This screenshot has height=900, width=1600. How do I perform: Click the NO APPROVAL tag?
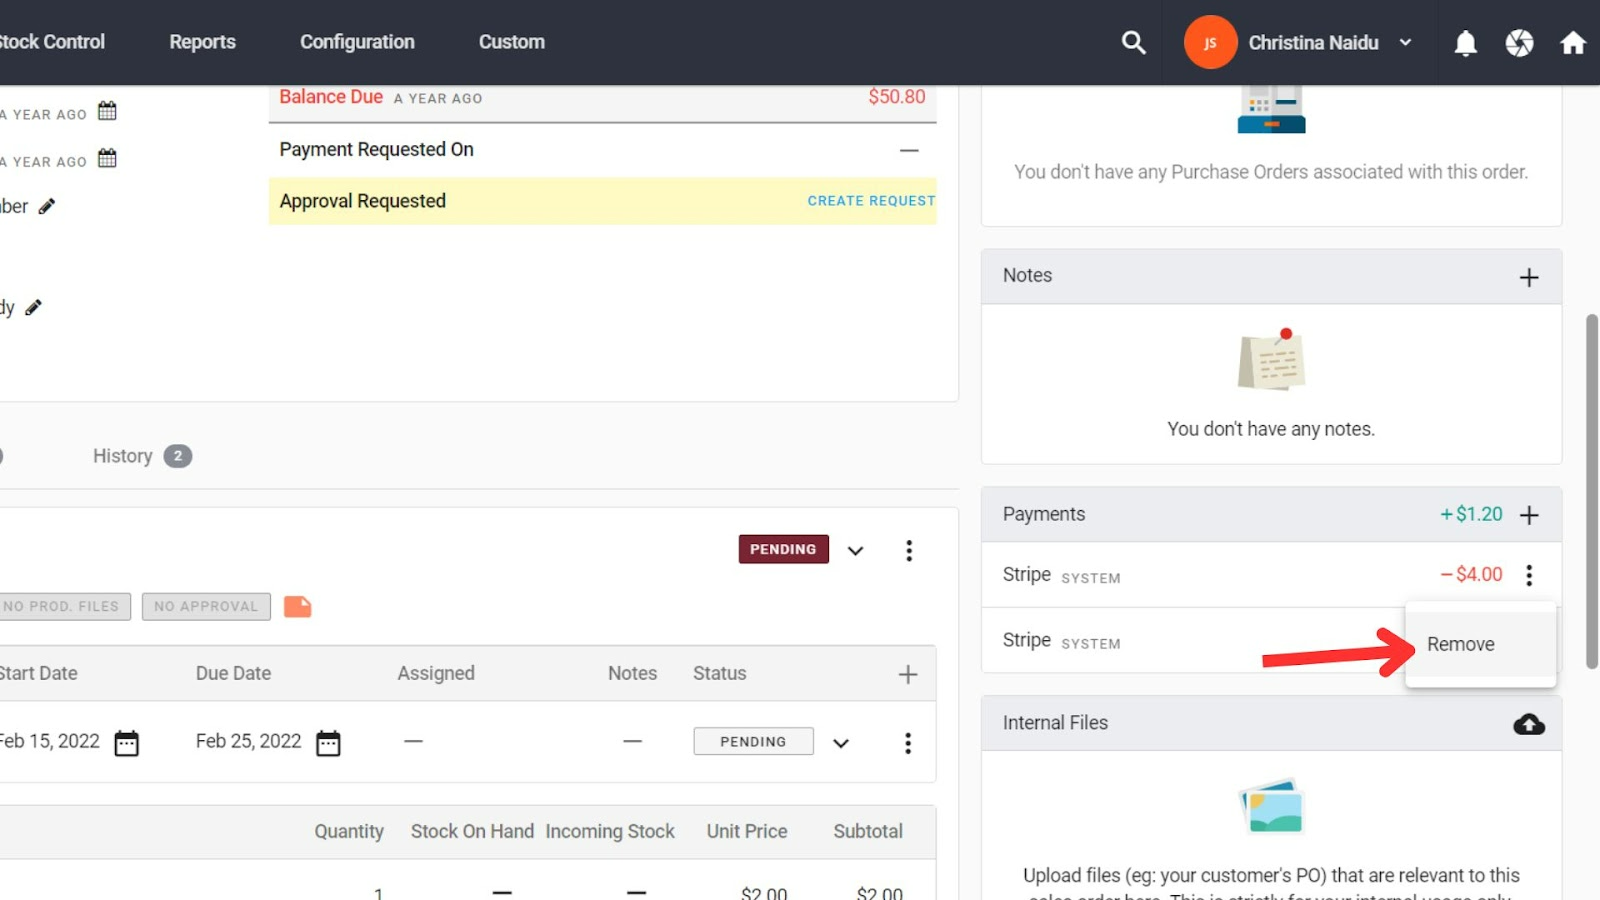(x=206, y=606)
